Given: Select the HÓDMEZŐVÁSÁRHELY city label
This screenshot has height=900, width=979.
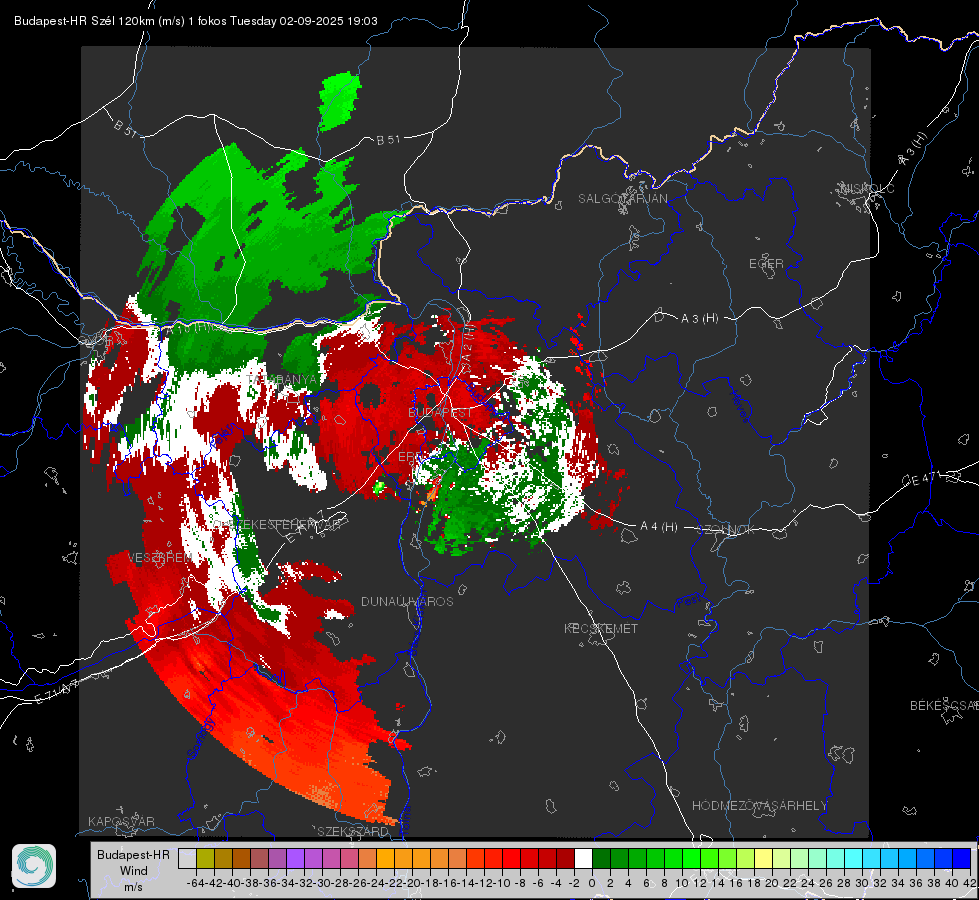Looking at the screenshot, I should coord(759,806).
